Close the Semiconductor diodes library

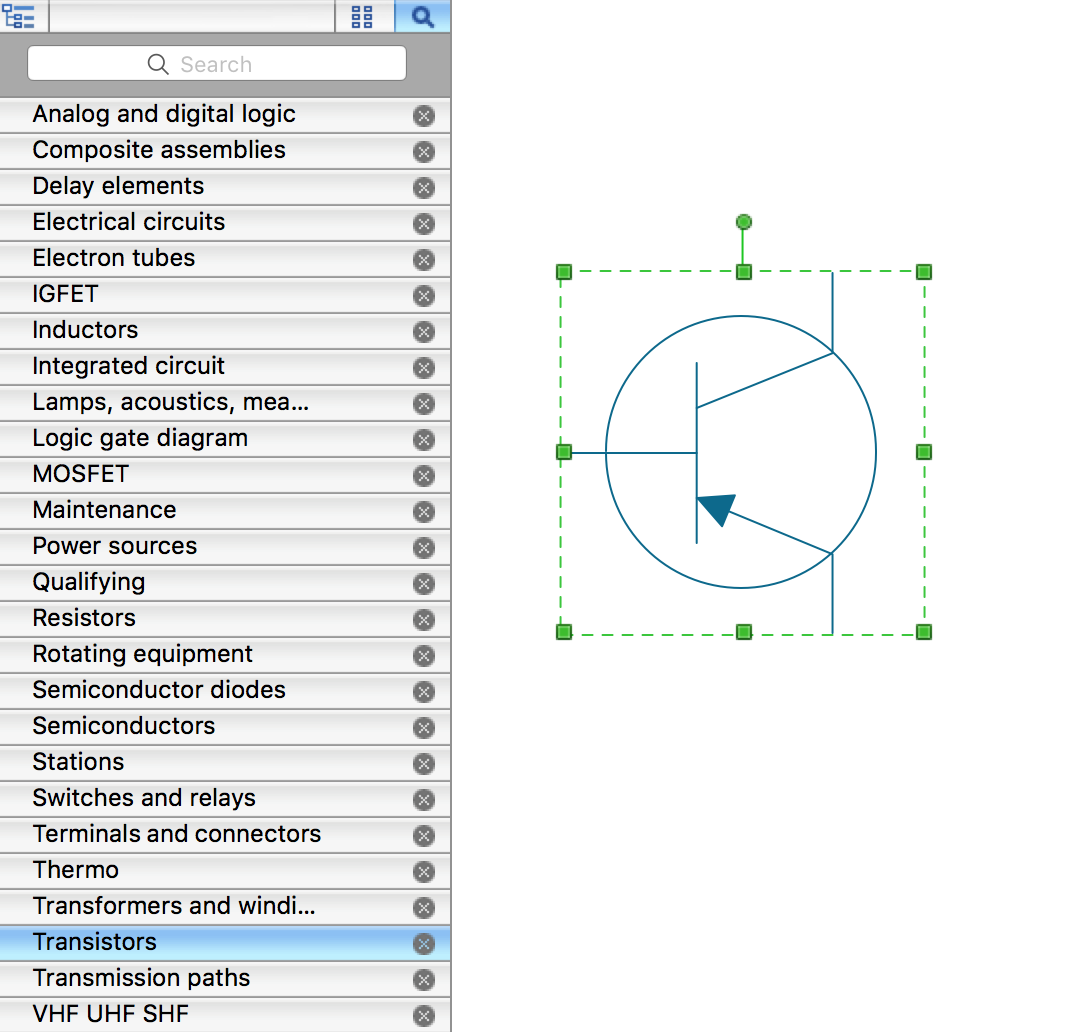click(x=424, y=692)
